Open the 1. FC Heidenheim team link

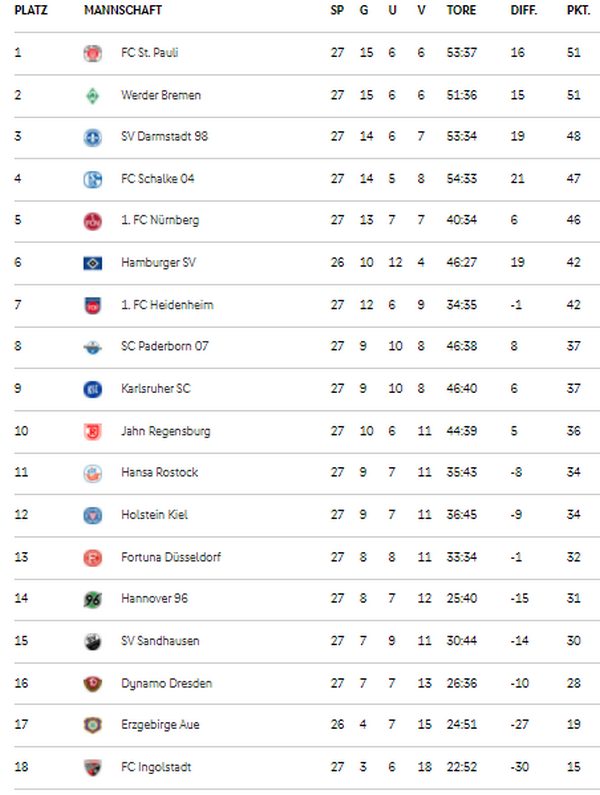click(x=167, y=305)
